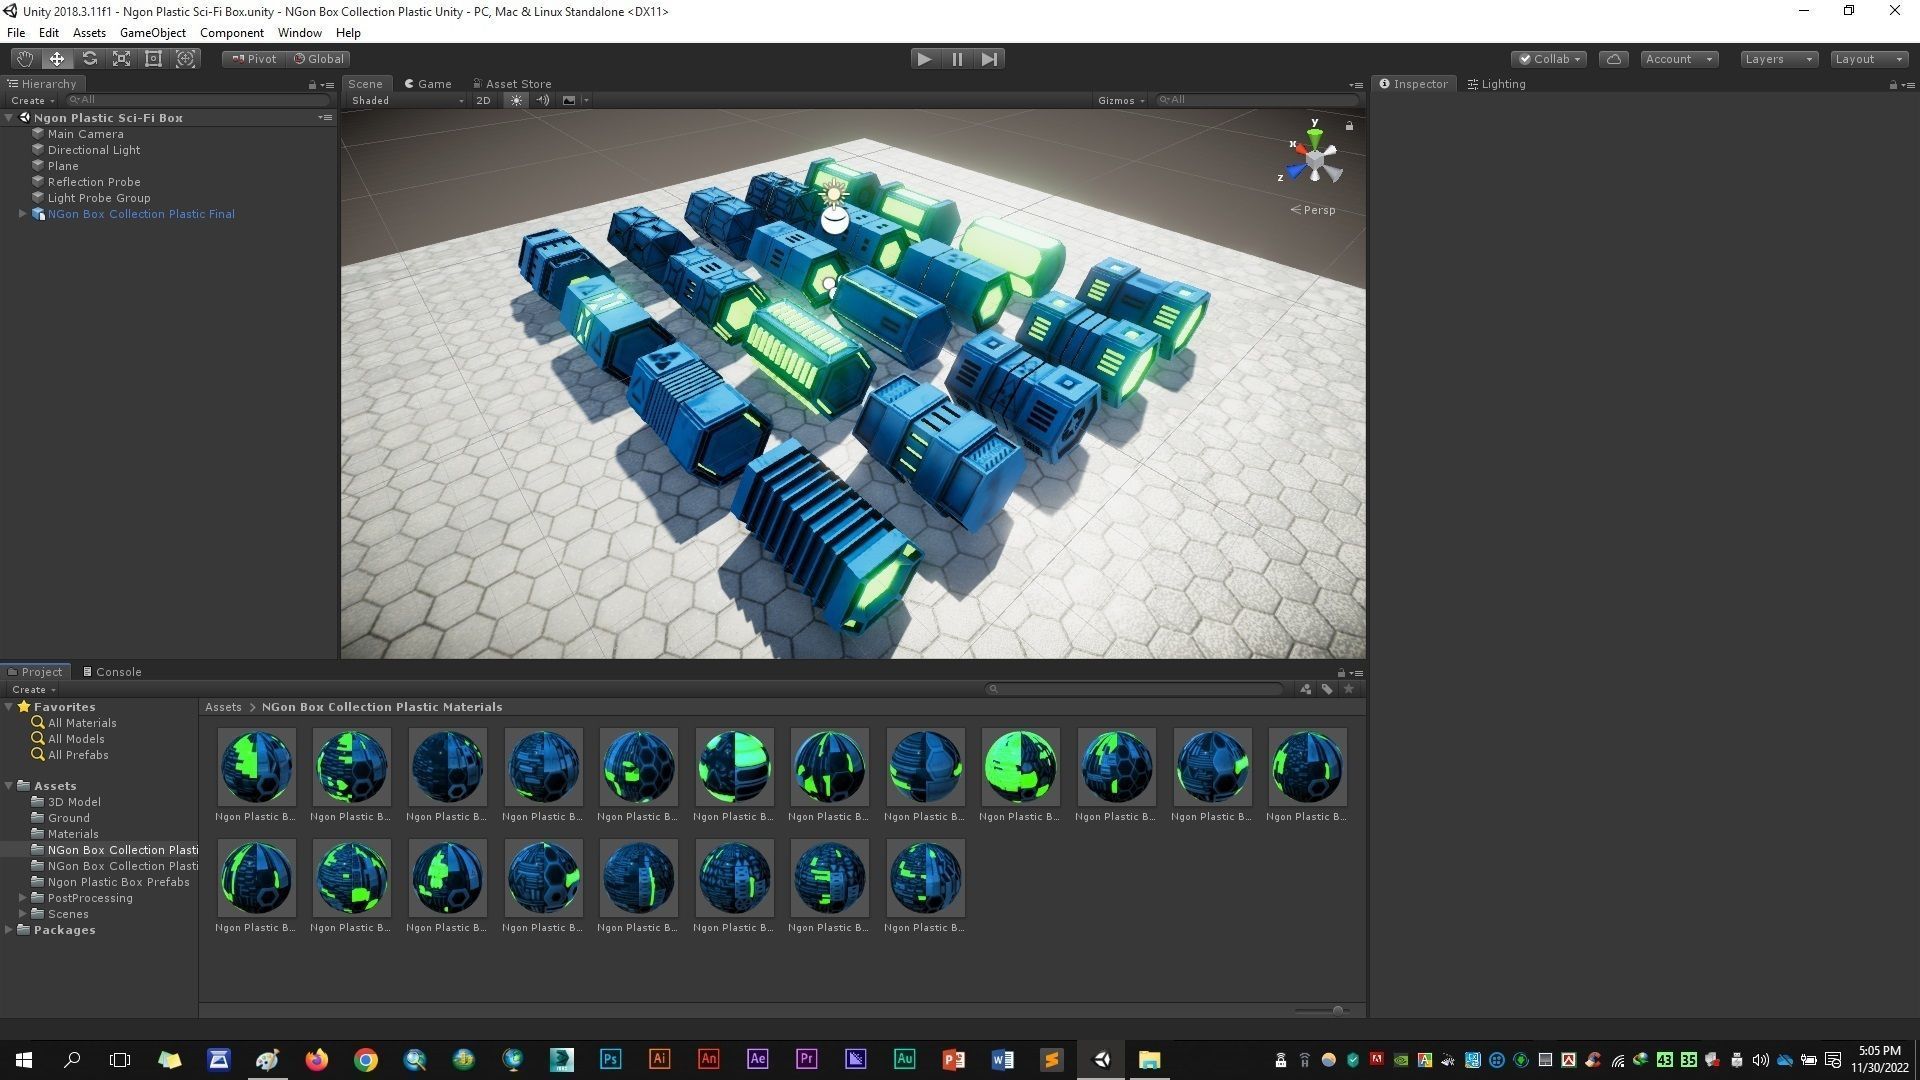This screenshot has width=1920, height=1080.
Task: Click the Persp projection label
Action: [x=1313, y=210]
